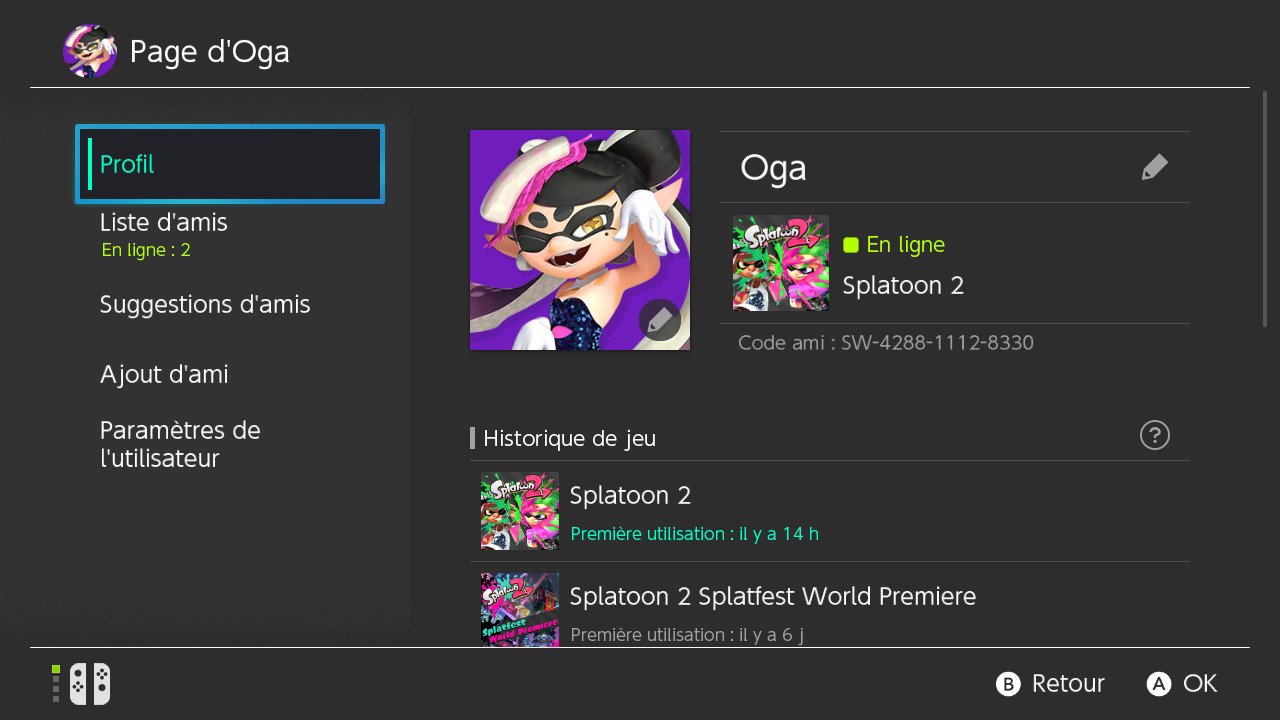Click the A OK button
1280x720 pixels.
(1182, 684)
